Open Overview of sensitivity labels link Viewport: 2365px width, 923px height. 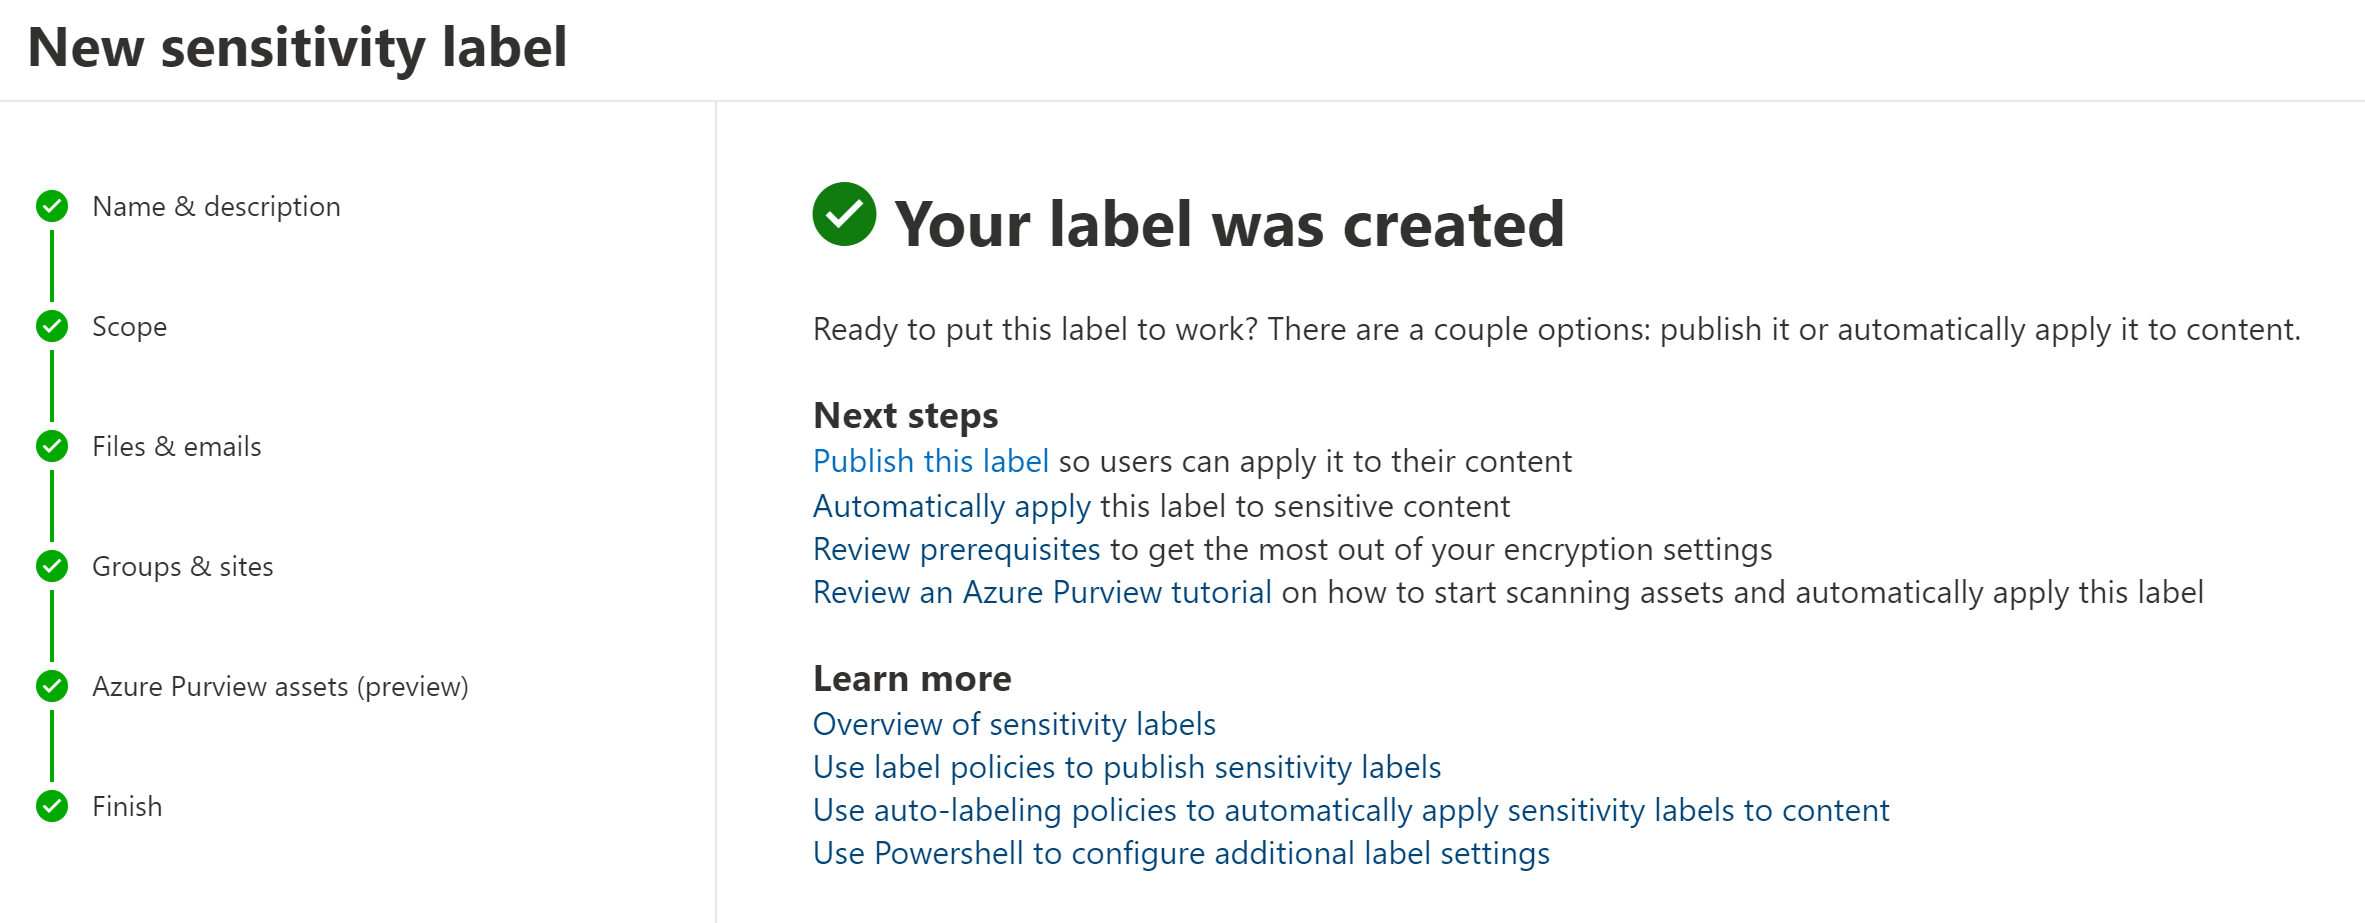tap(1014, 724)
